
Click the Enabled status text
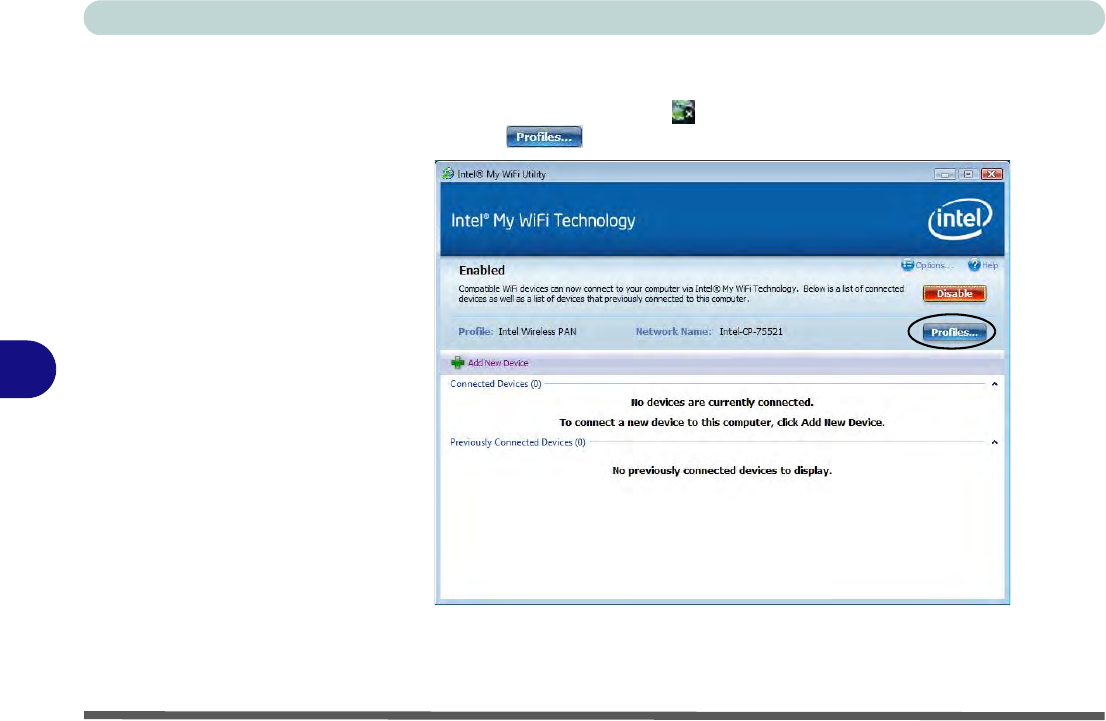click(x=482, y=270)
